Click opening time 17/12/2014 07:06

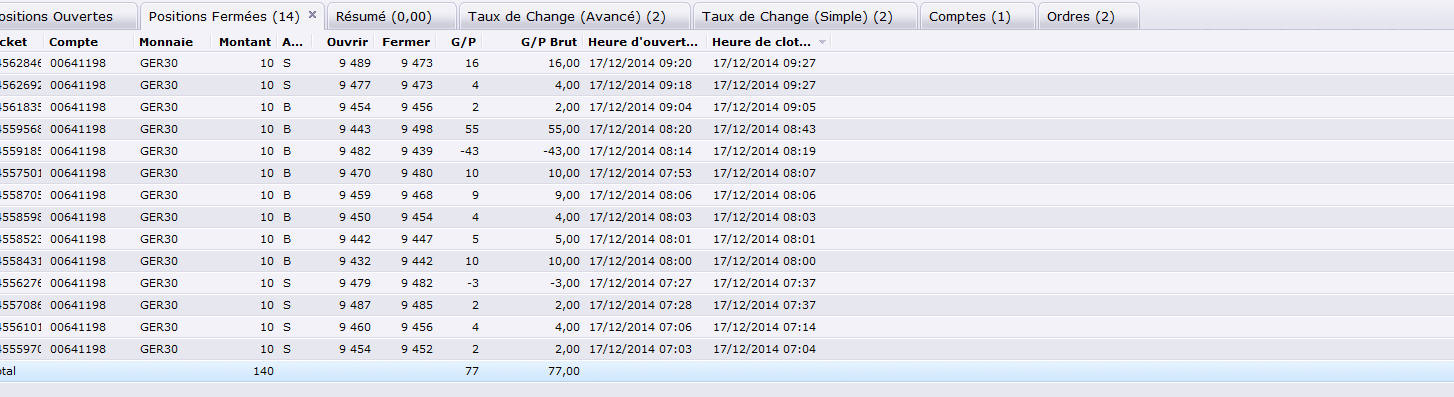click(641, 327)
